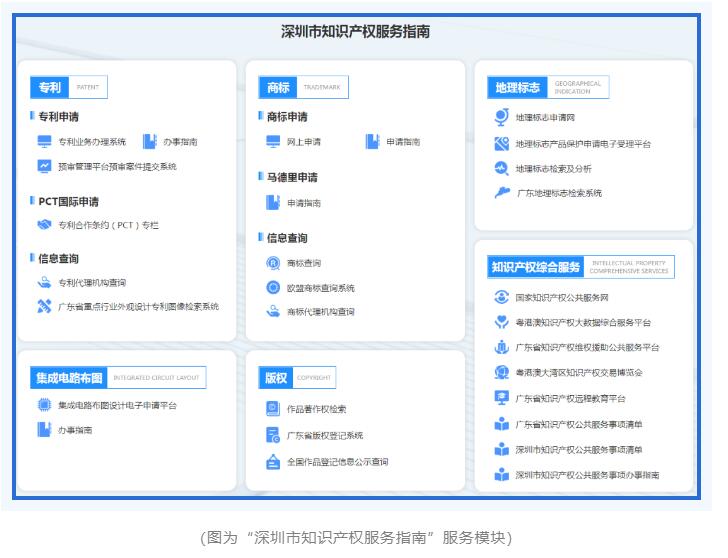728x558 pixels.
Task: Click the key icon beside 广东地理标志检索系统
Action: click(x=502, y=193)
